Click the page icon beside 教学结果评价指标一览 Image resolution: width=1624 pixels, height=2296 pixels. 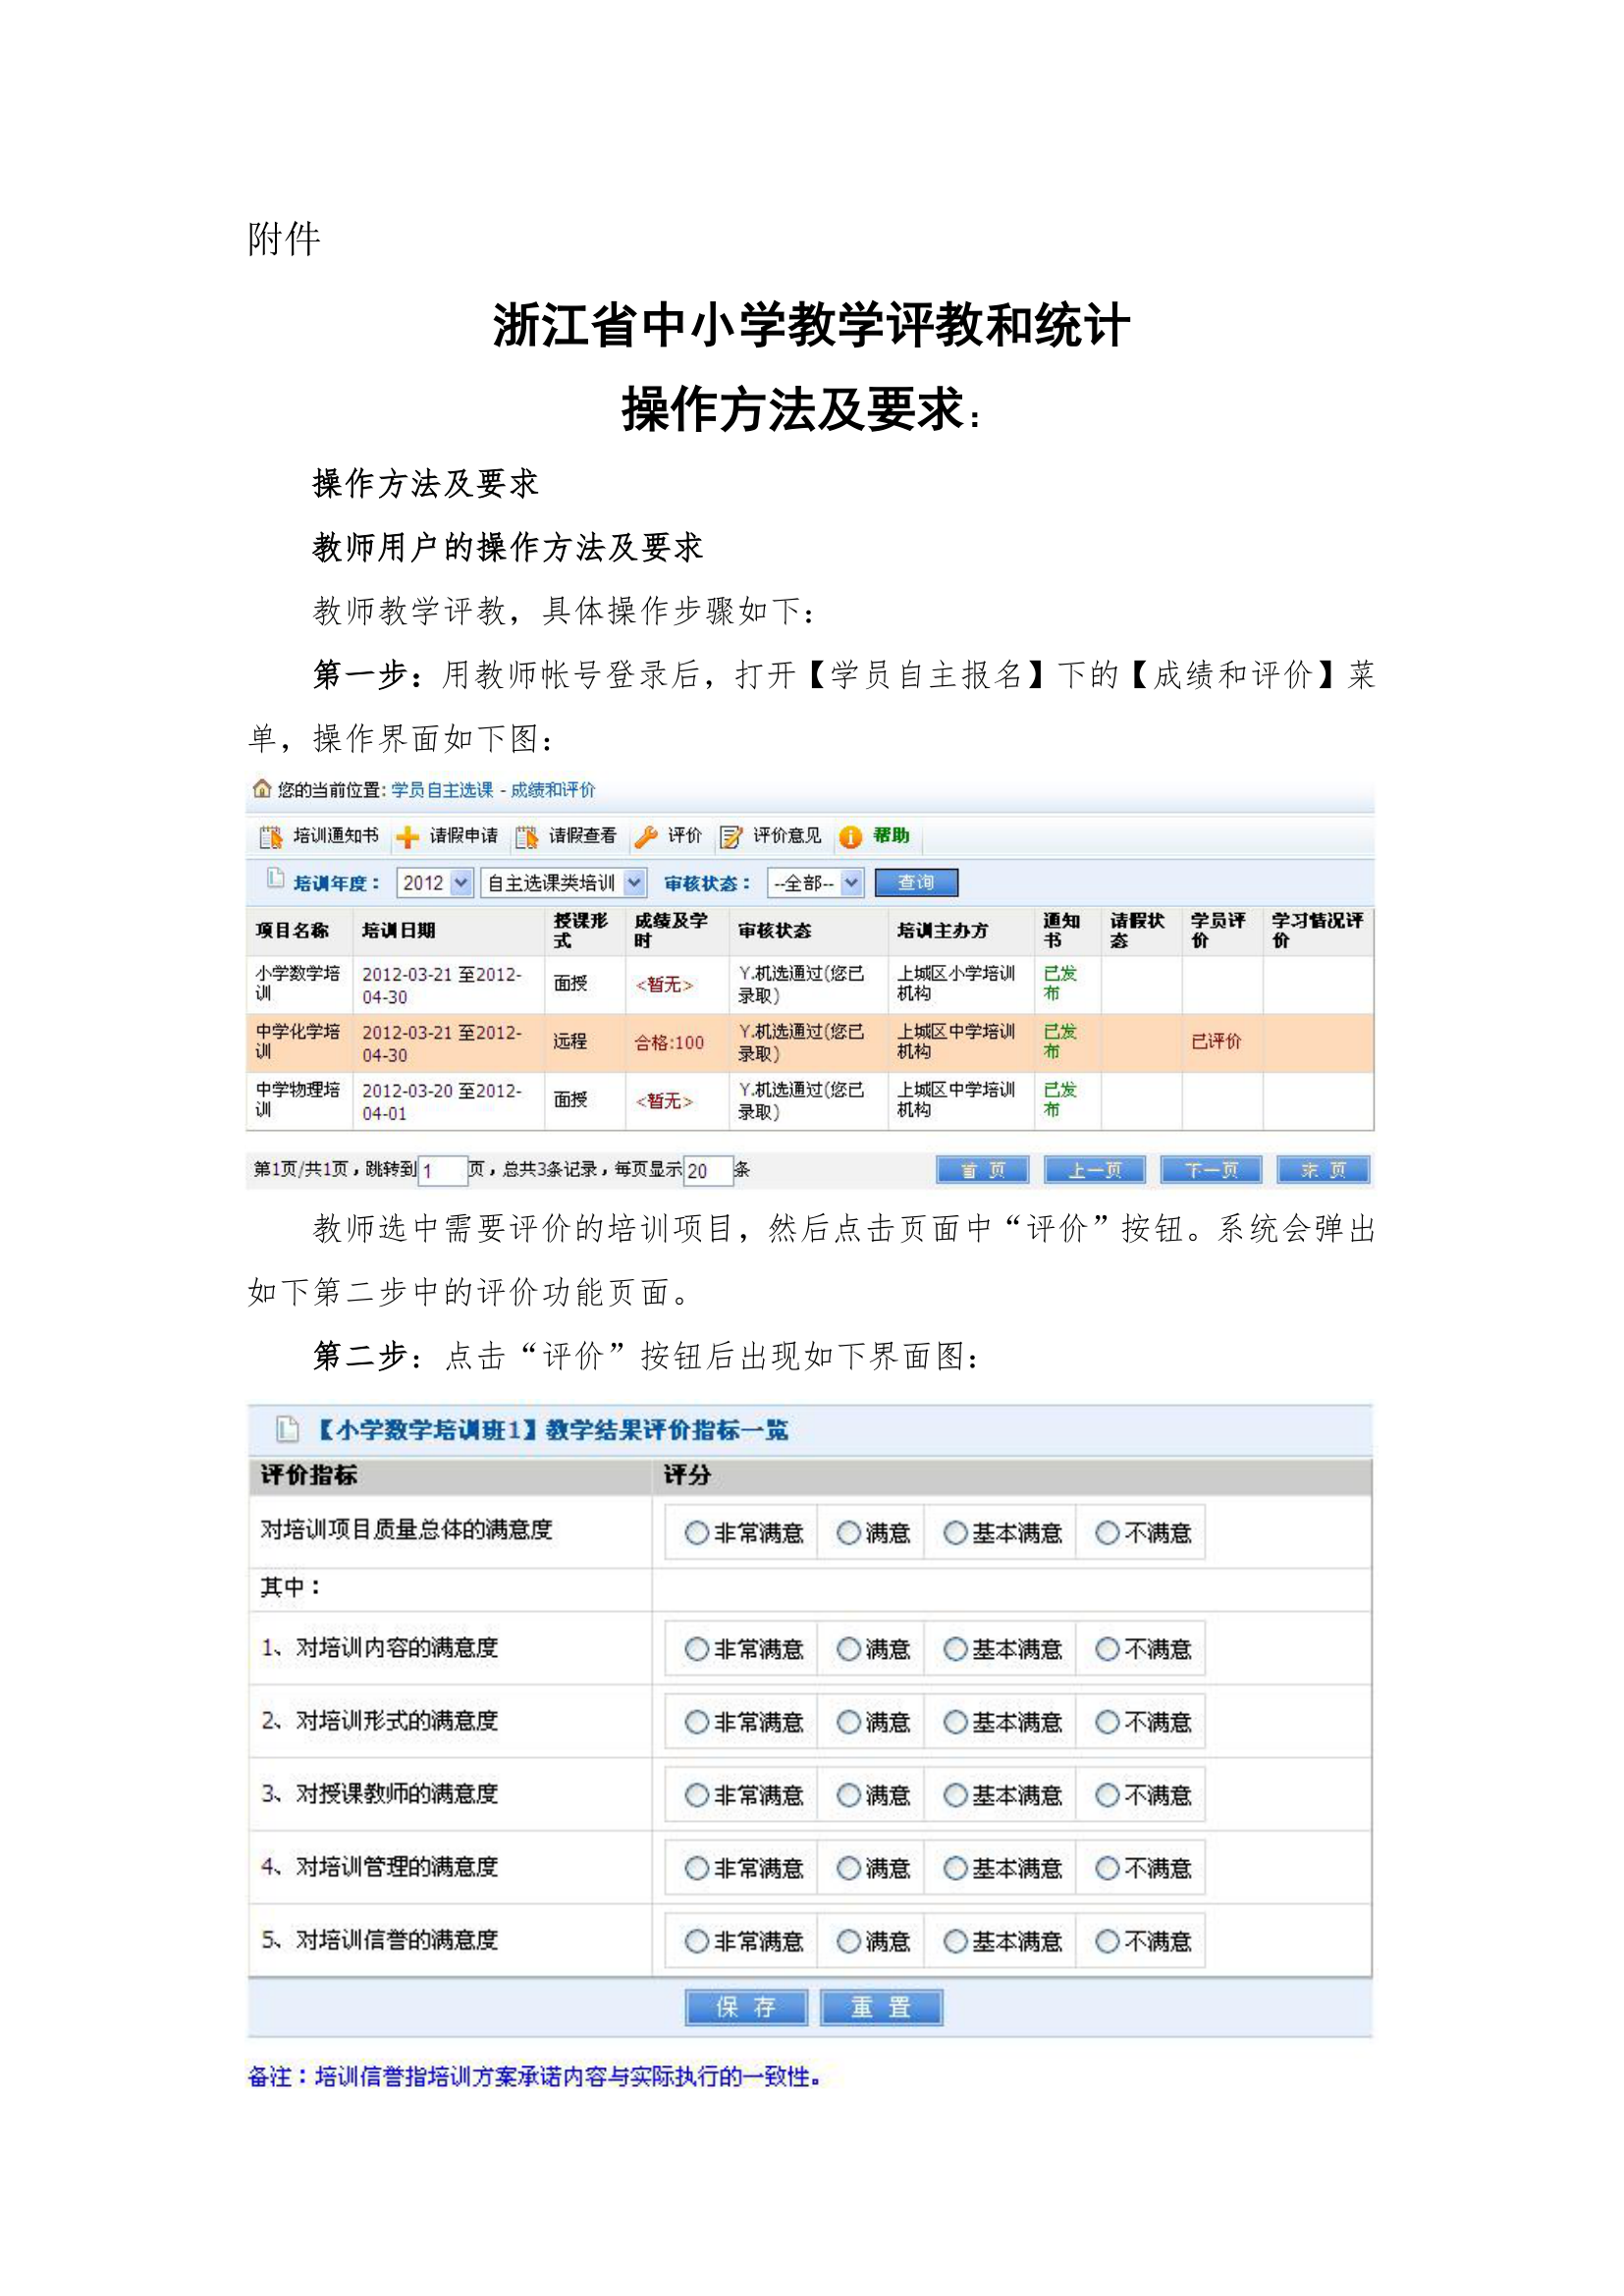(287, 1429)
